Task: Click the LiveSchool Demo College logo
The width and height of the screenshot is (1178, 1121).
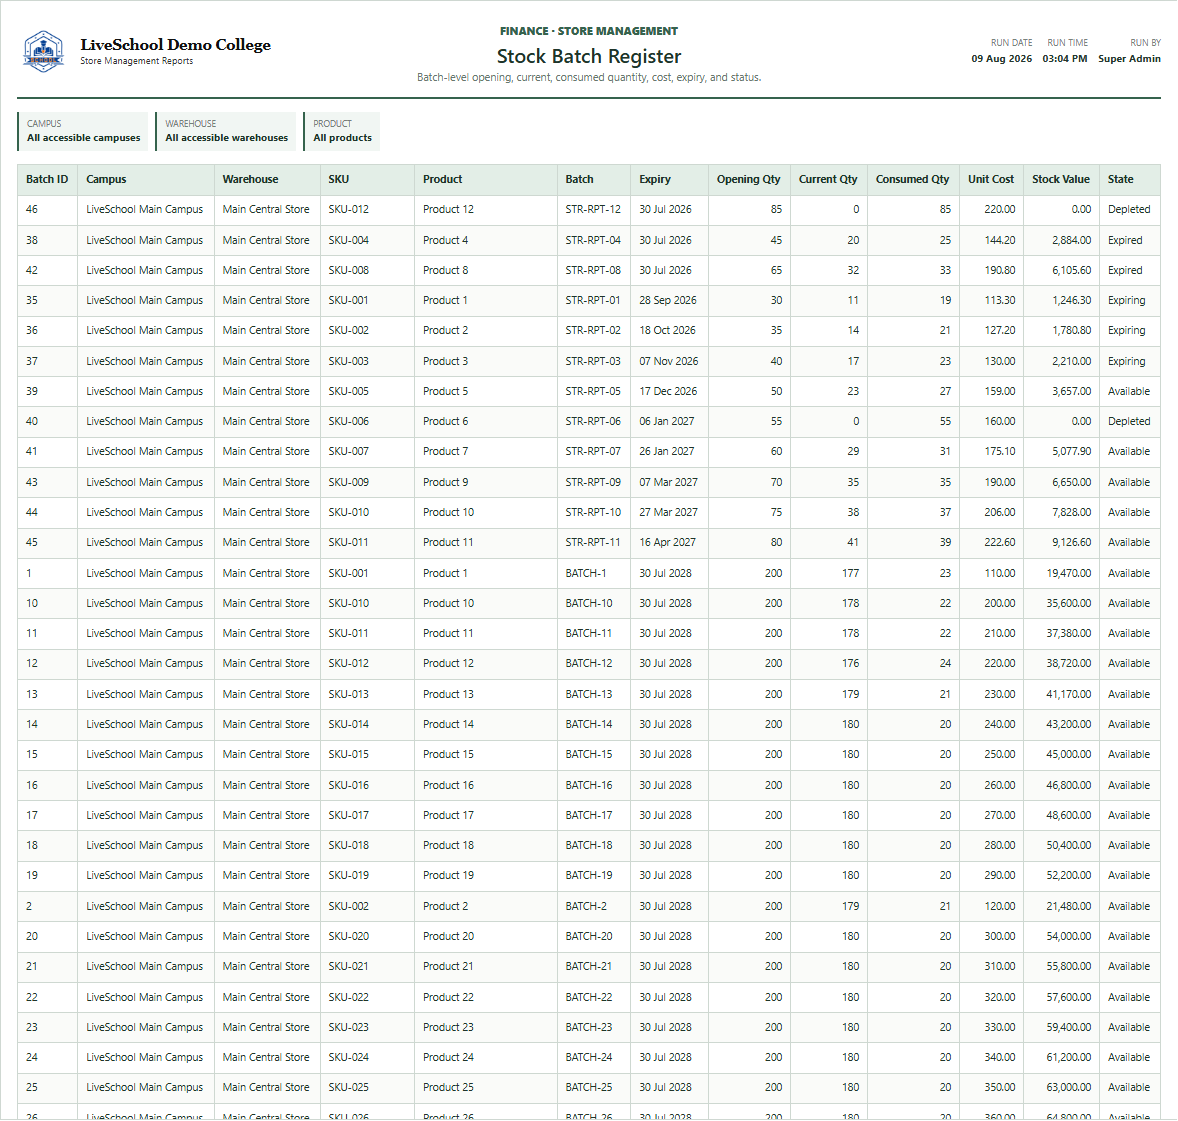Action: (x=44, y=51)
